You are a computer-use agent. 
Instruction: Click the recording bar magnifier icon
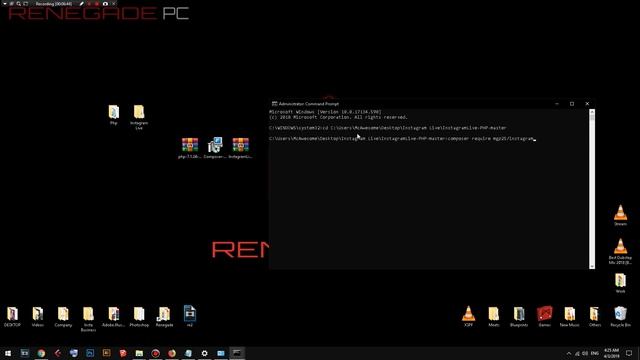pyautogui.click(x=18, y=4)
